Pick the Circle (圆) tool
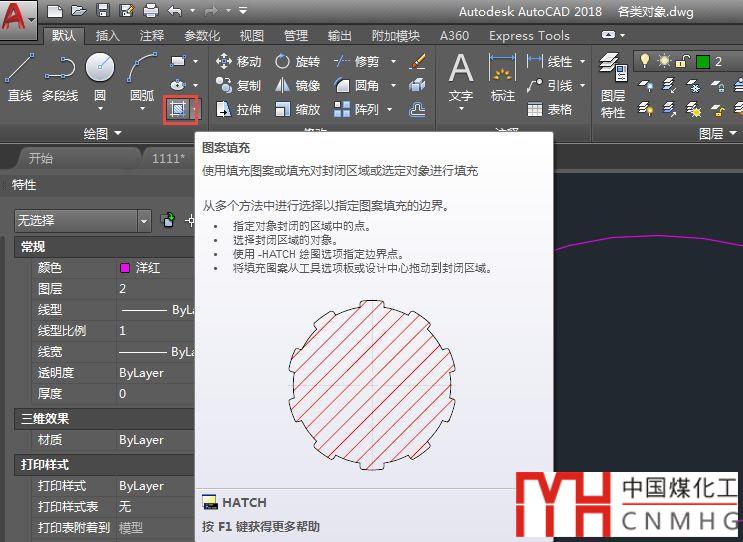This screenshot has height=542, width=743. tap(100, 77)
